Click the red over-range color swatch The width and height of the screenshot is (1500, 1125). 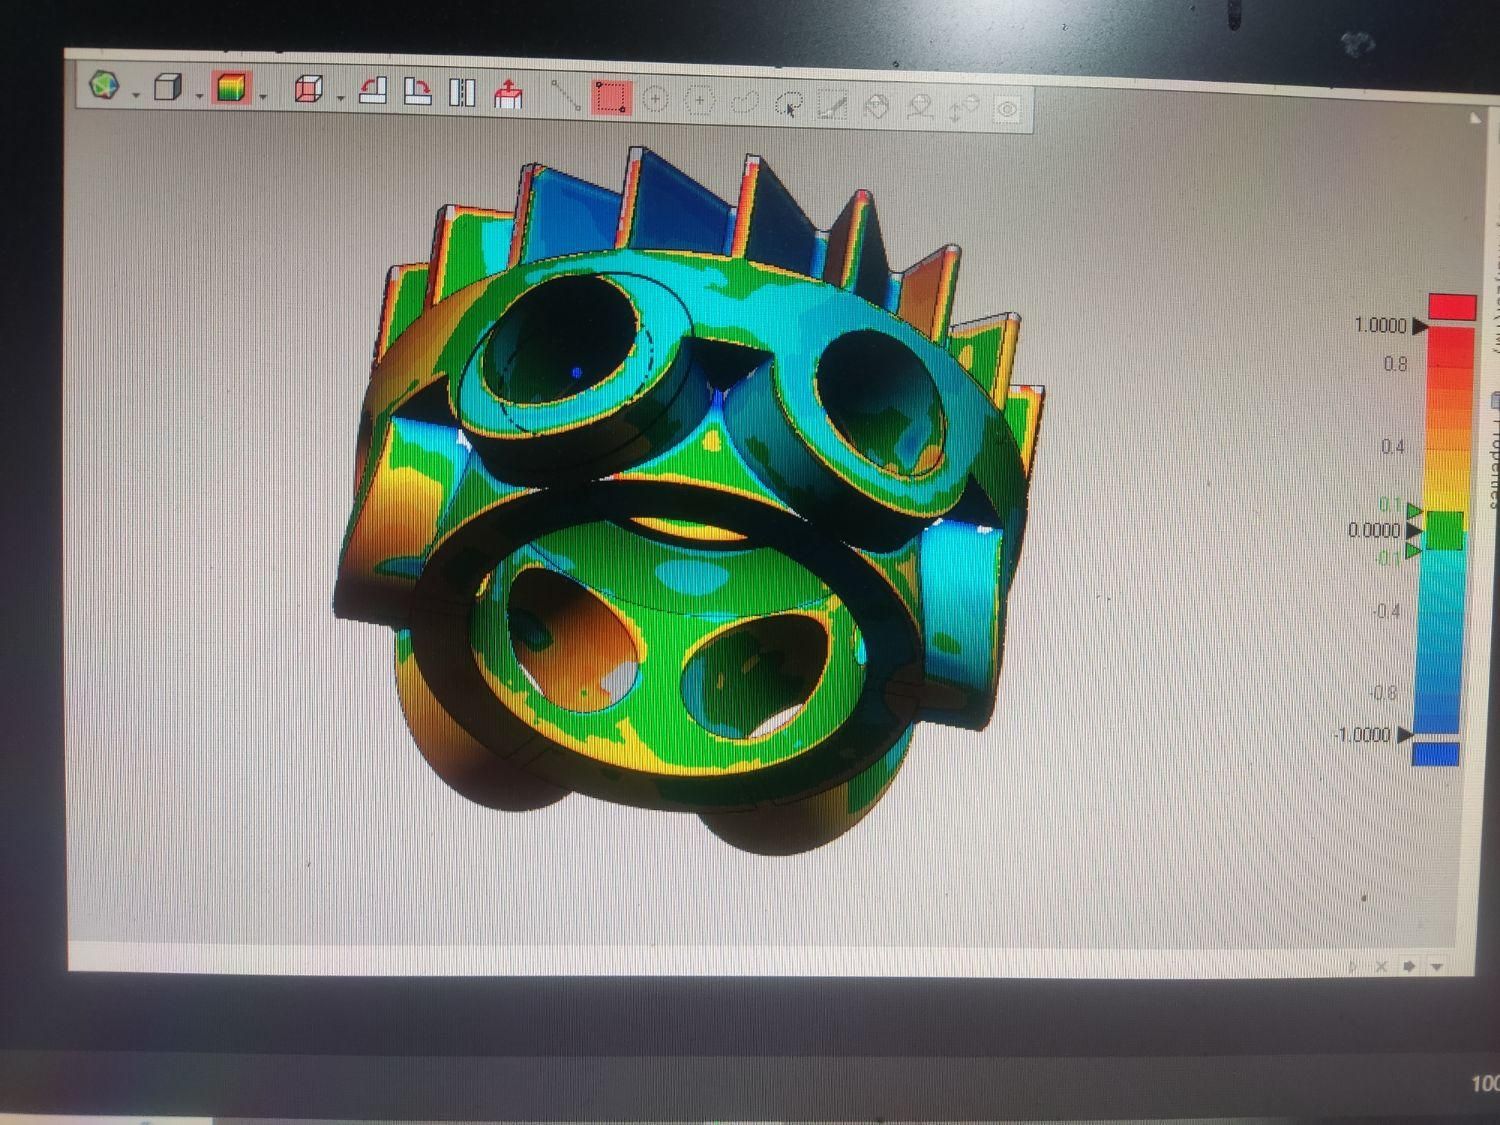click(x=1452, y=307)
